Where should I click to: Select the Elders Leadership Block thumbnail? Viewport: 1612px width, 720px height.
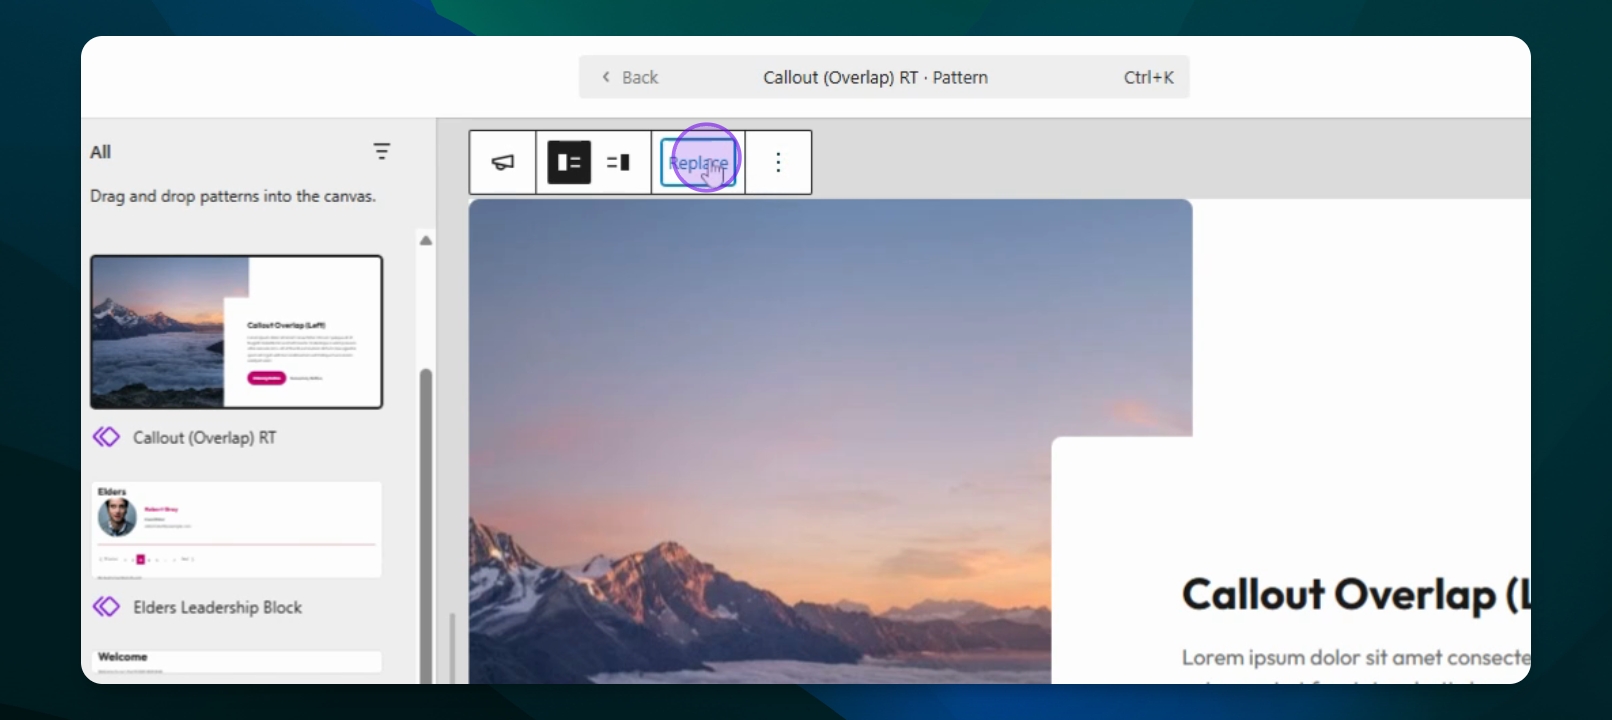[237, 530]
